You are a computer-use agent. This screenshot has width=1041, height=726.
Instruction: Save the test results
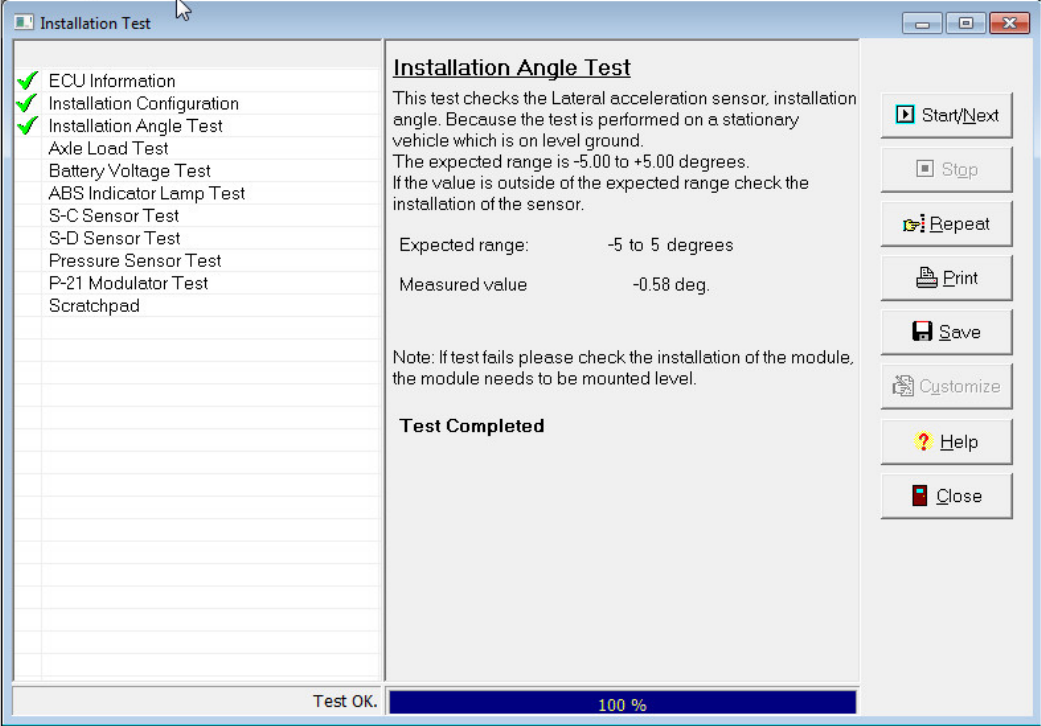tap(946, 332)
